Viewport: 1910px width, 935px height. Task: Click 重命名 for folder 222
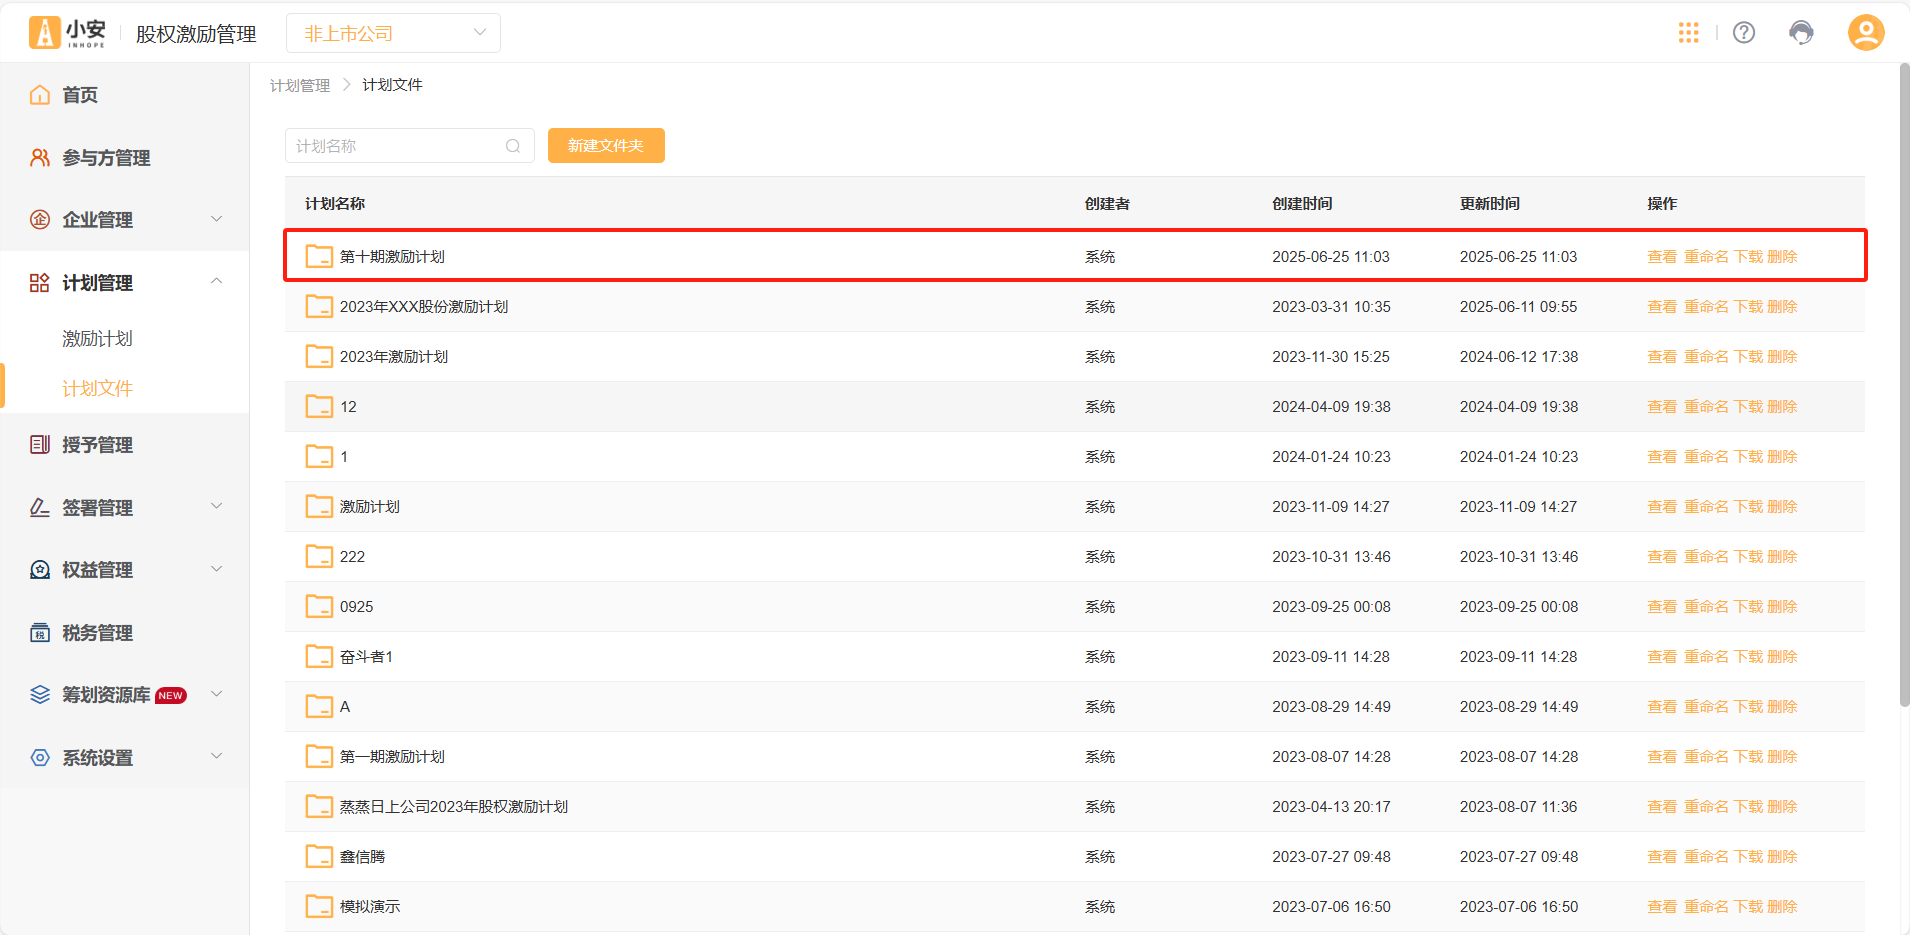tap(1706, 557)
